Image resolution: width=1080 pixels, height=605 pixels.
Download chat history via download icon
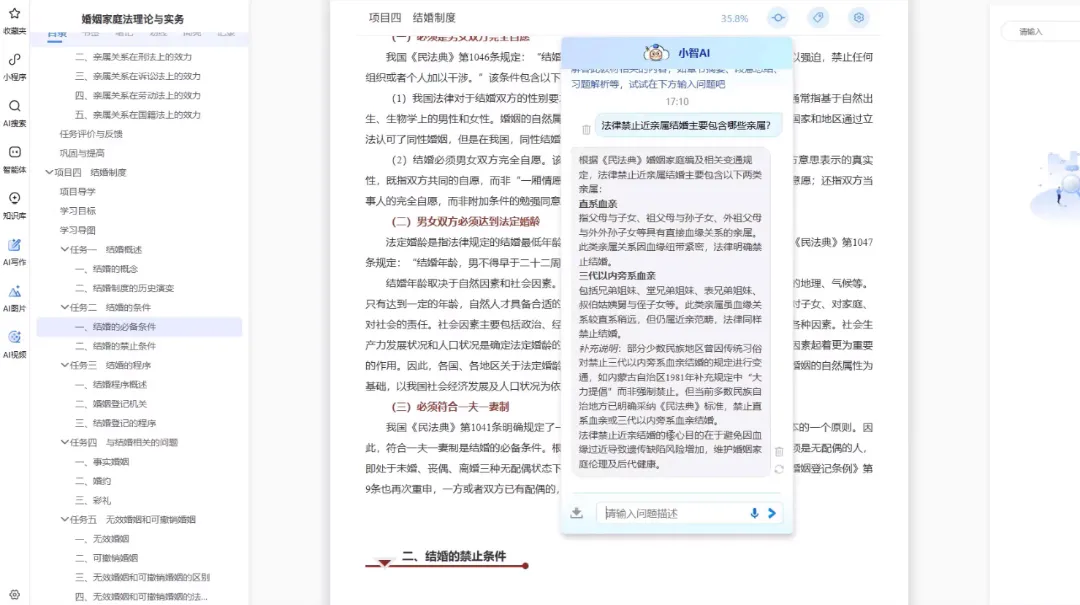coord(577,513)
